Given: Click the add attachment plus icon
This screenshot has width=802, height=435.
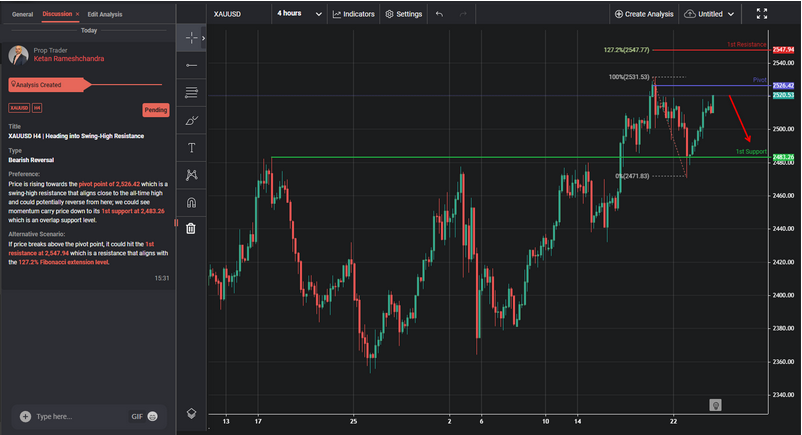Looking at the screenshot, I should click(26, 417).
